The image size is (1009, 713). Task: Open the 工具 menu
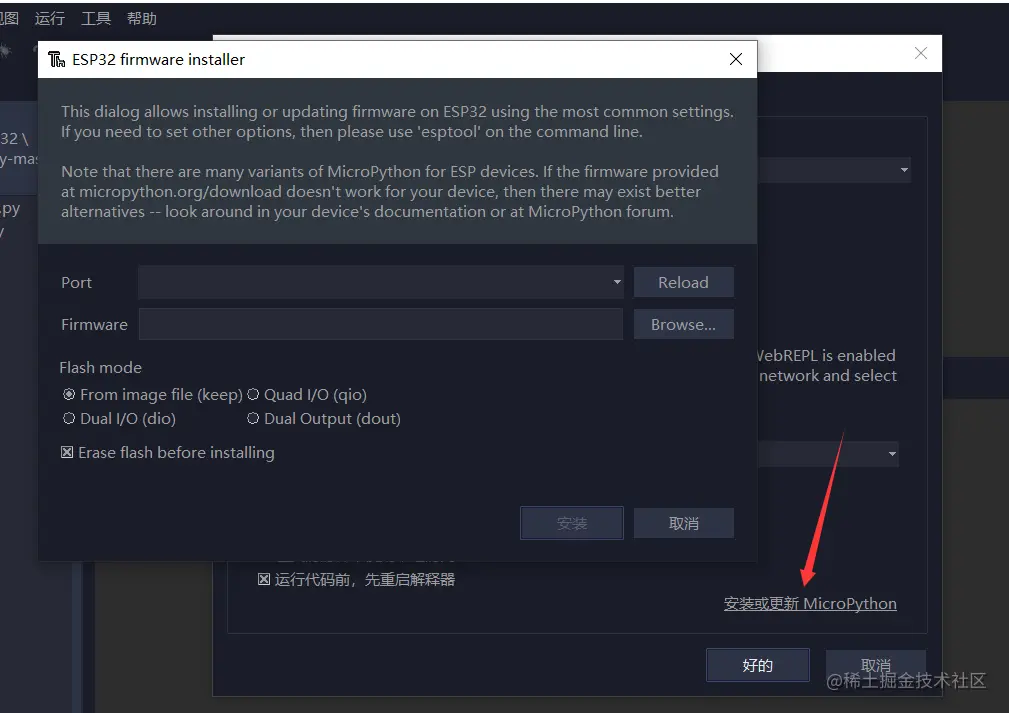pyautogui.click(x=96, y=19)
